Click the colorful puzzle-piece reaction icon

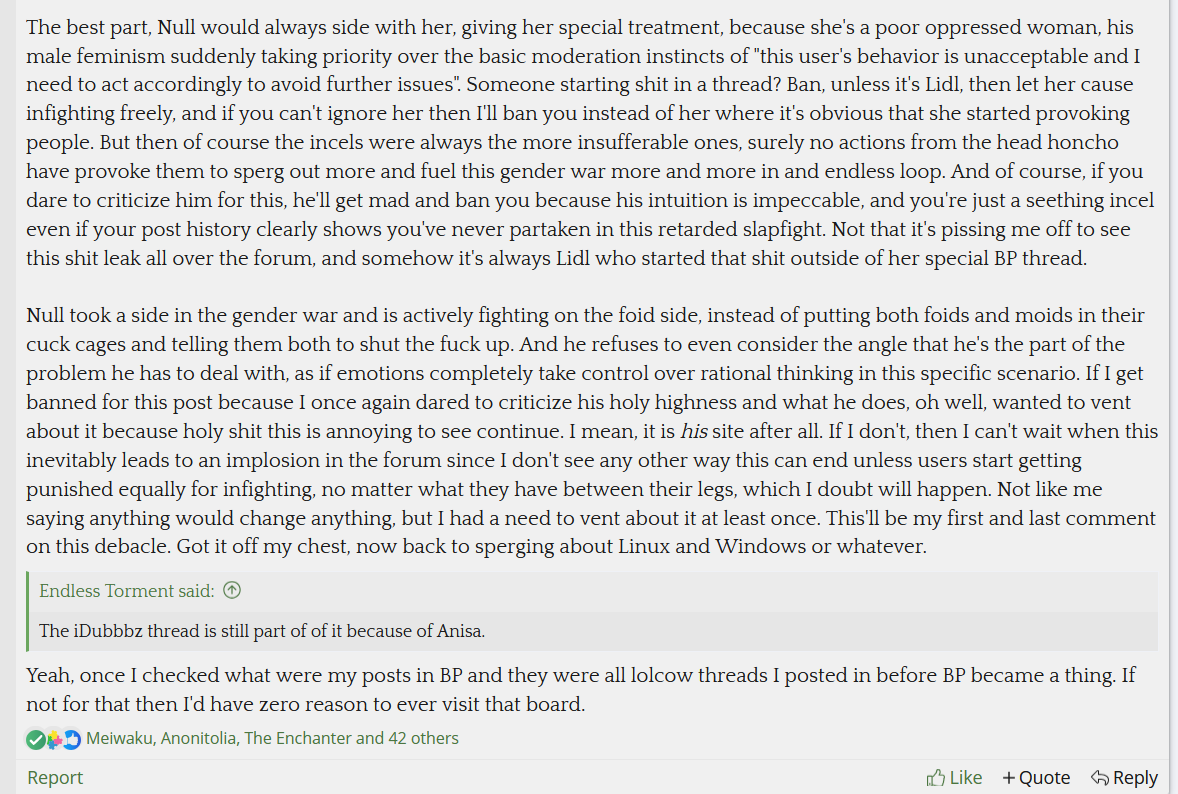54,740
